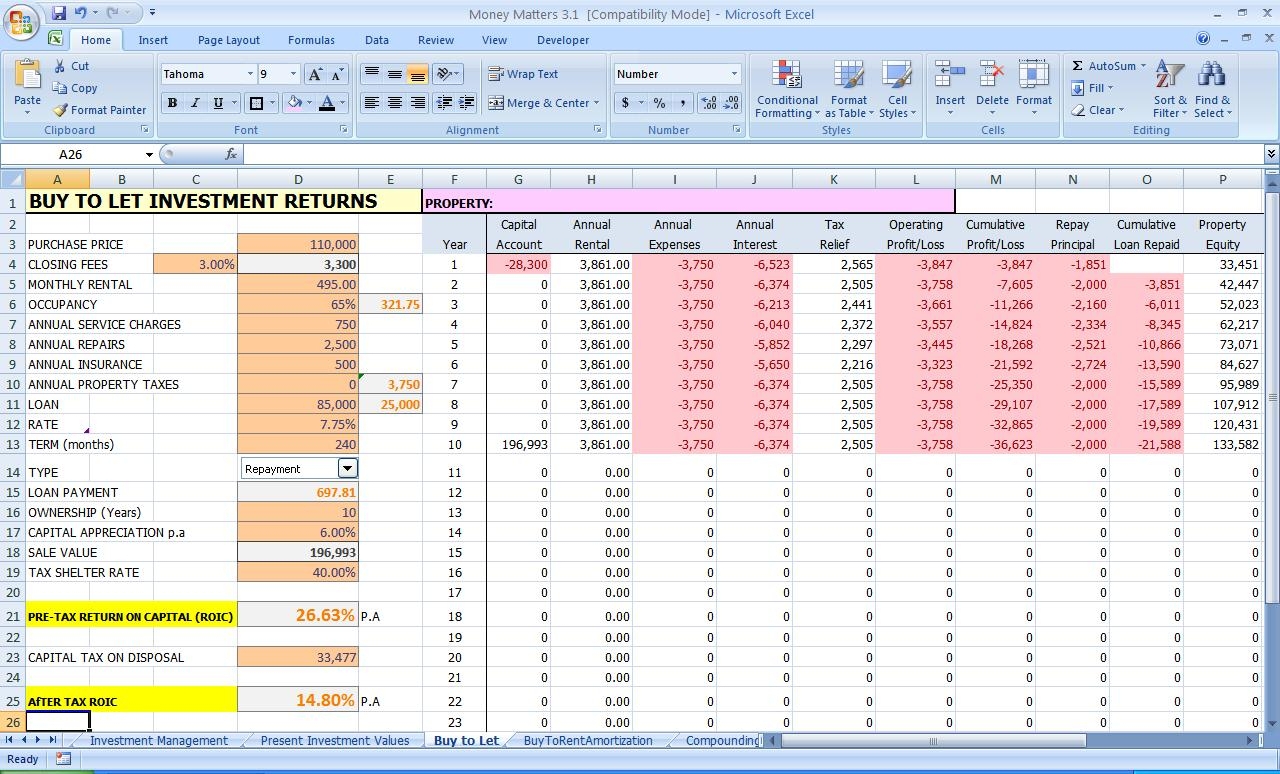This screenshot has height=774, width=1280.
Task: Click the Format as Table button
Action: click(849, 89)
